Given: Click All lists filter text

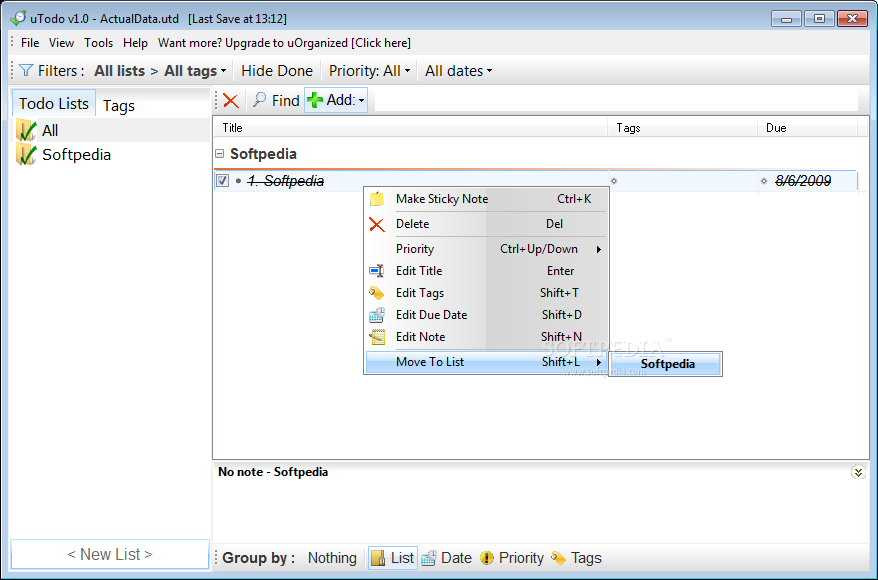Looking at the screenshot, I should (119, 71).
